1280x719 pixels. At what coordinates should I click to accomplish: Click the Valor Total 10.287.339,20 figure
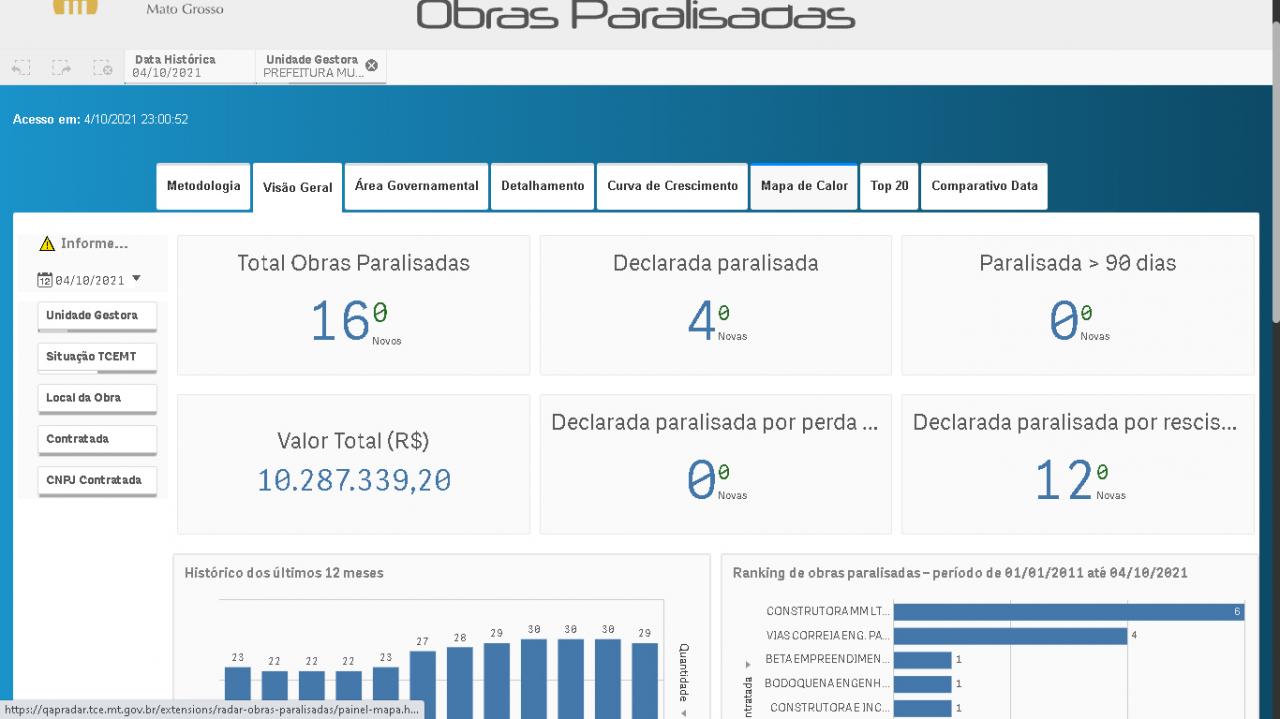pyautogui.click(x=354, y=481)
